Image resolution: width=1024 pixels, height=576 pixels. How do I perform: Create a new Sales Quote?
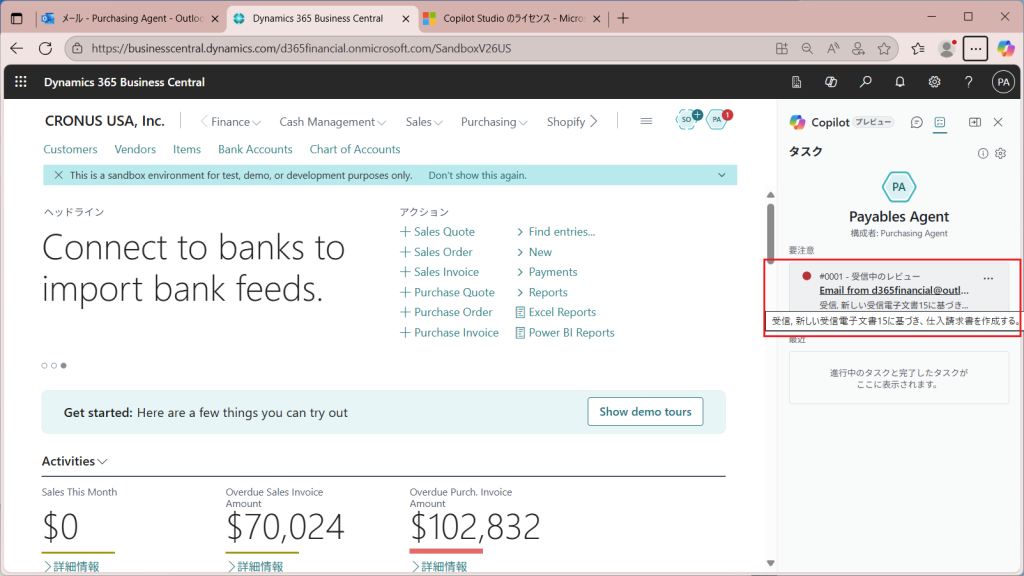click(x=438, y=232)
